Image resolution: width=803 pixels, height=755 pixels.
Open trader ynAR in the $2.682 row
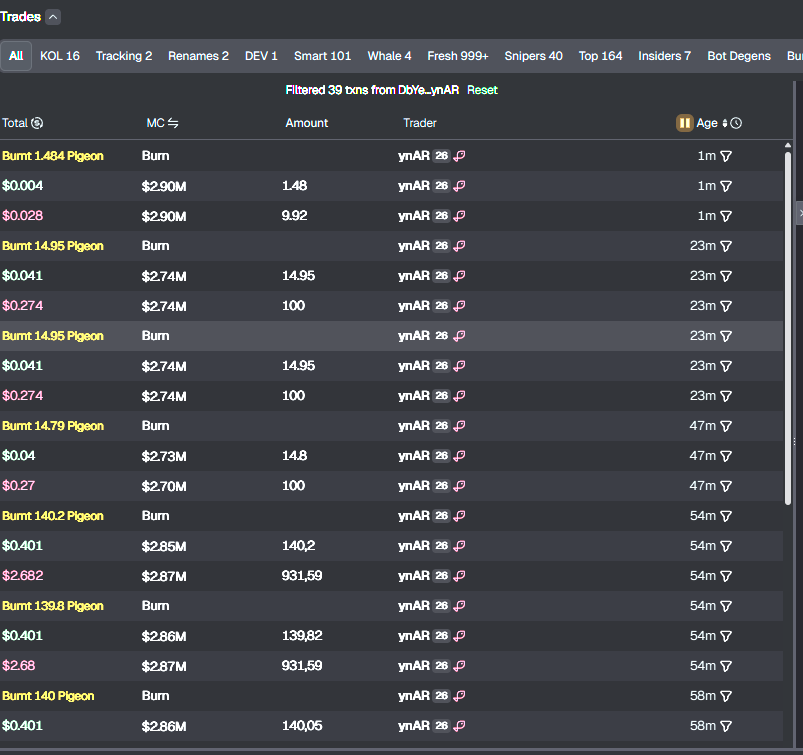point(414,576)
